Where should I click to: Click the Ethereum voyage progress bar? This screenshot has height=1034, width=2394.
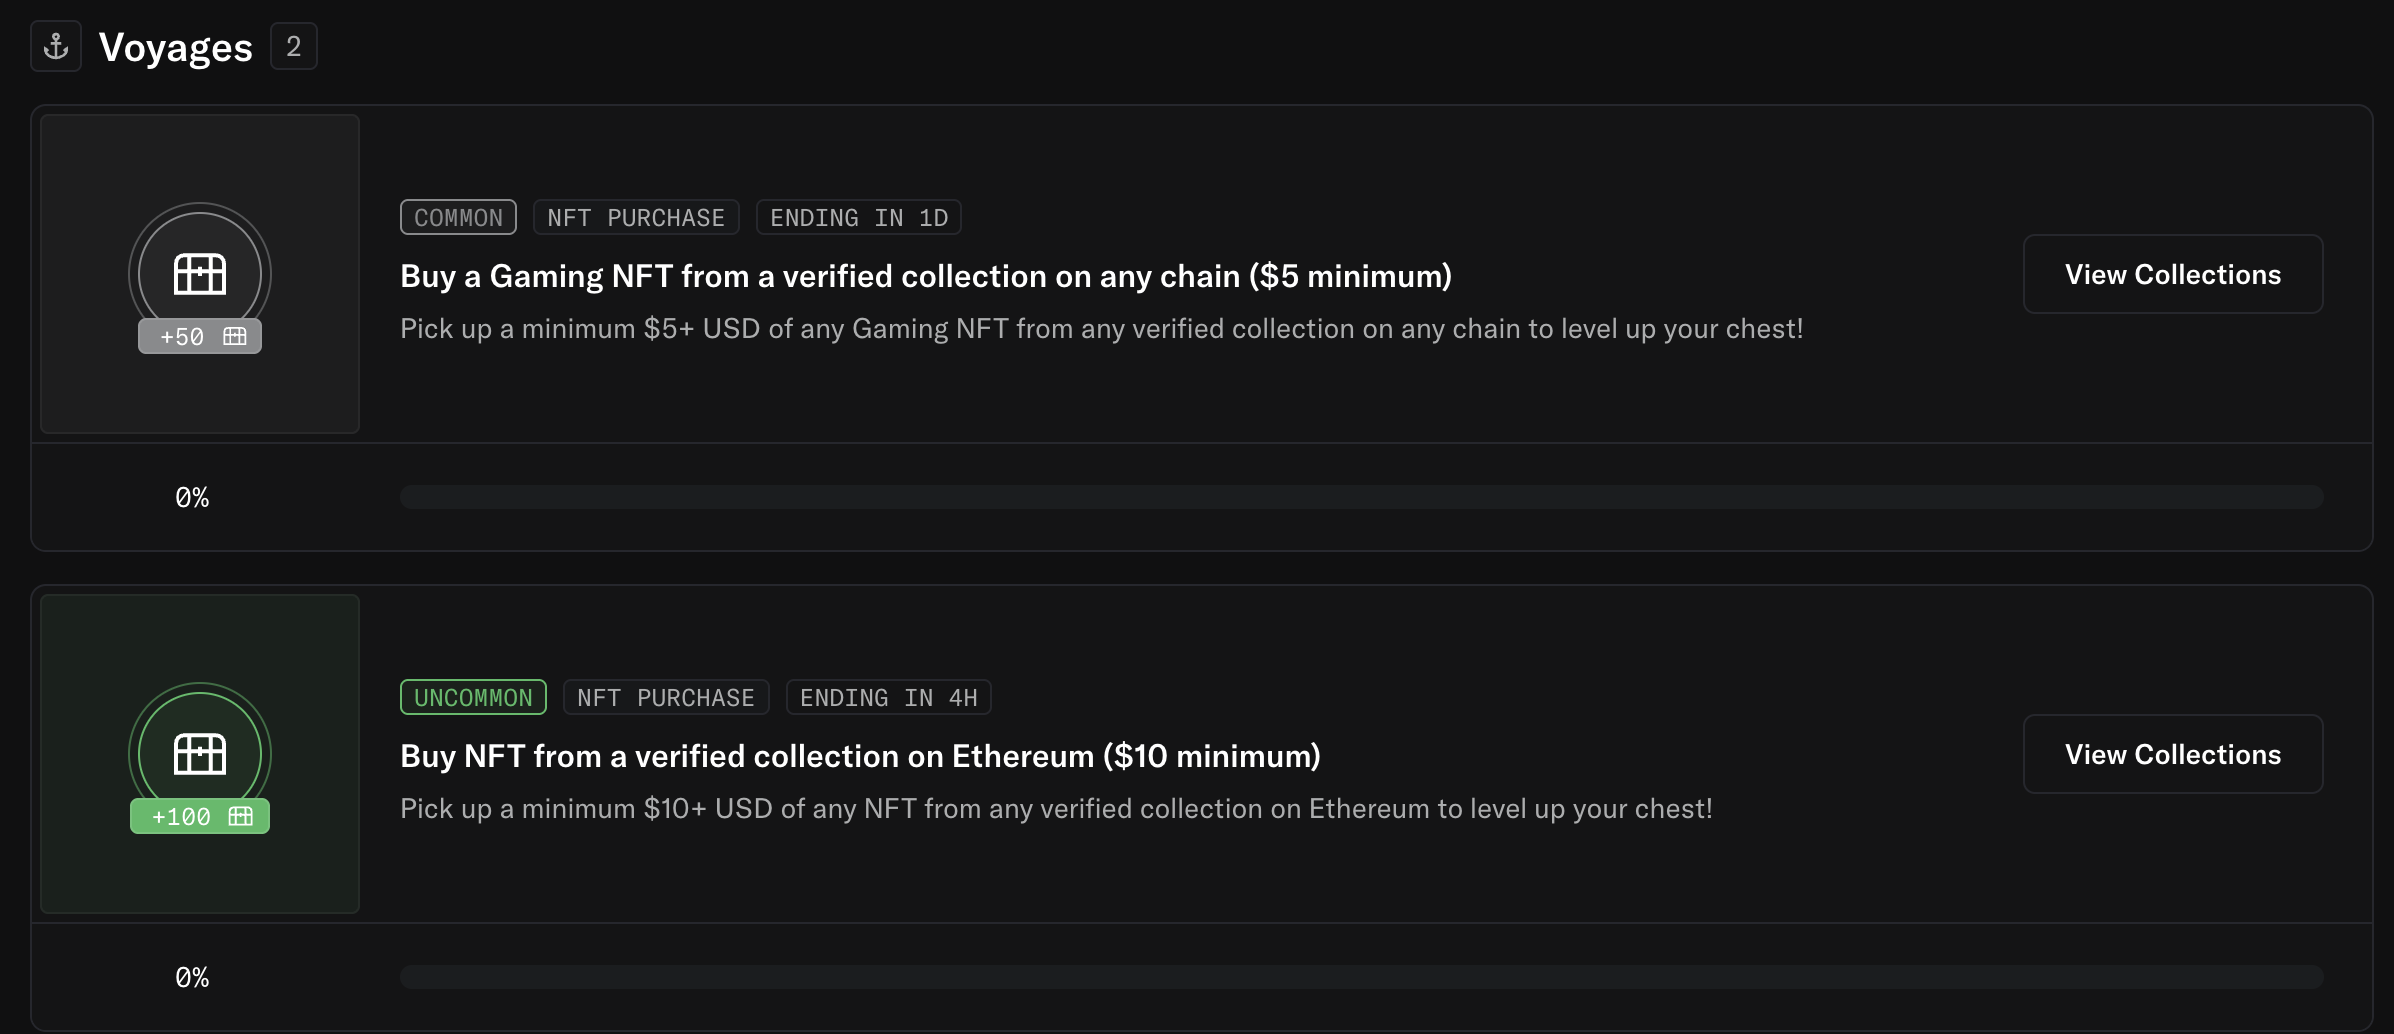click(x=1361, y=977)
